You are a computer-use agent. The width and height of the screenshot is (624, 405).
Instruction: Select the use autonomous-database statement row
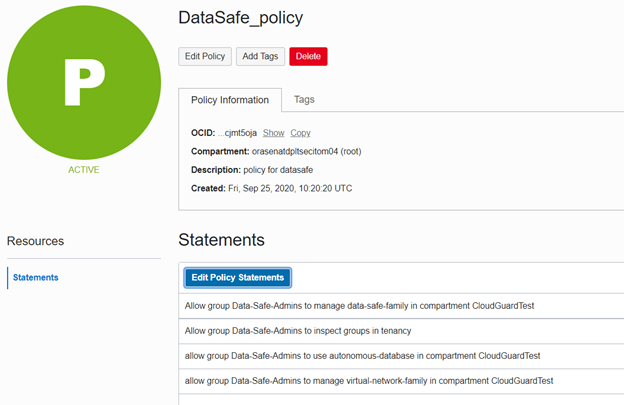click(x=401, y=356)
